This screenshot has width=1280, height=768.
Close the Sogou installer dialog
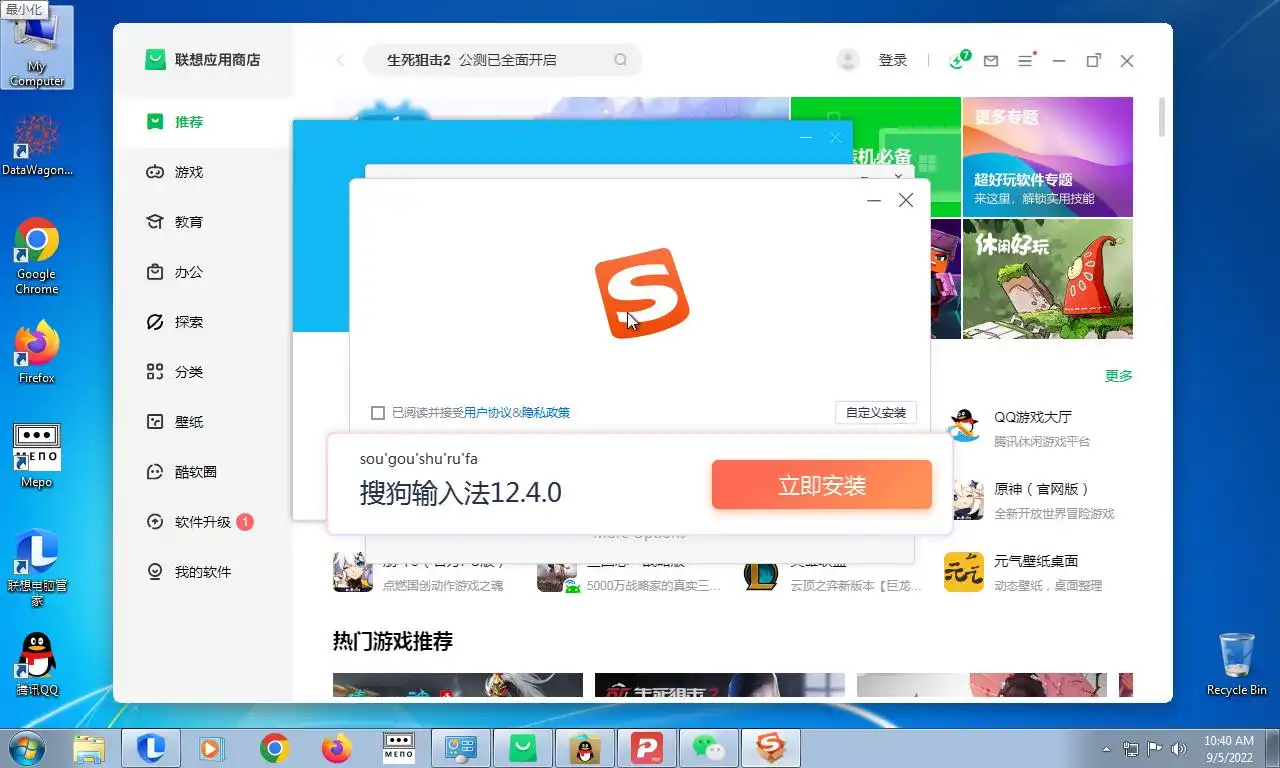pyautogui.click(x=906, y=200)
